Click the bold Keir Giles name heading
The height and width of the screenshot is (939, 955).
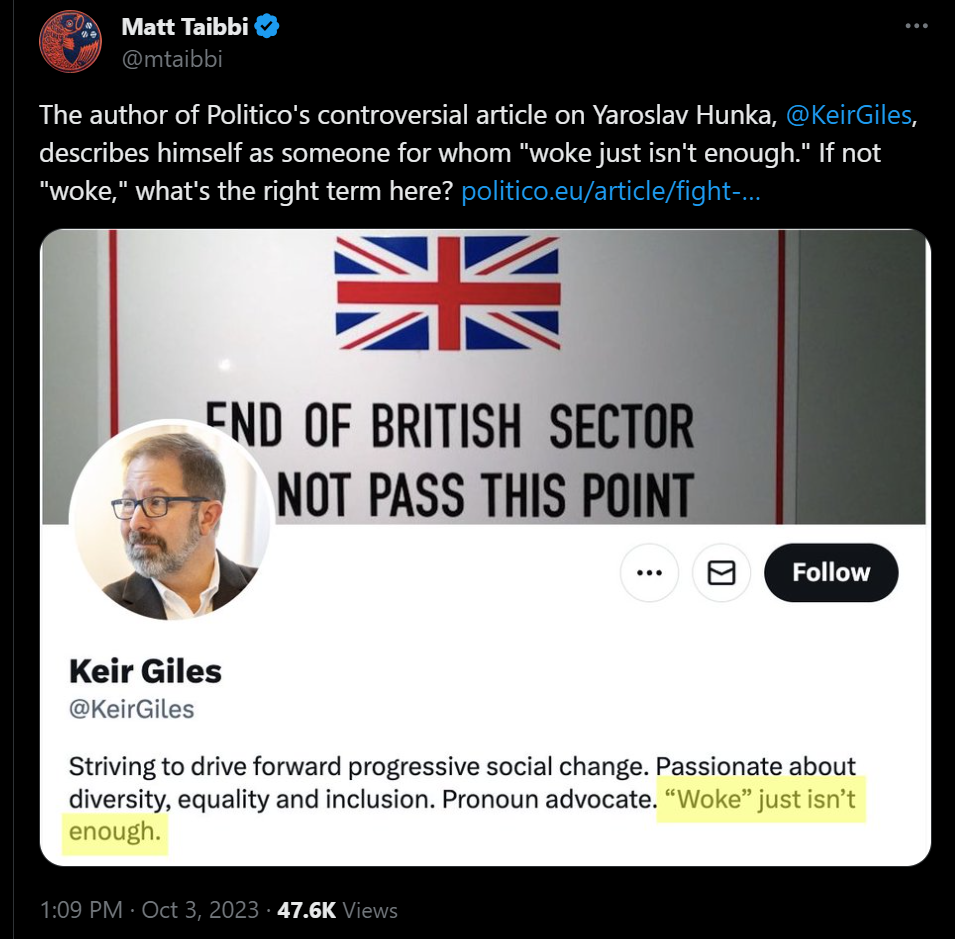pos(145,670)
